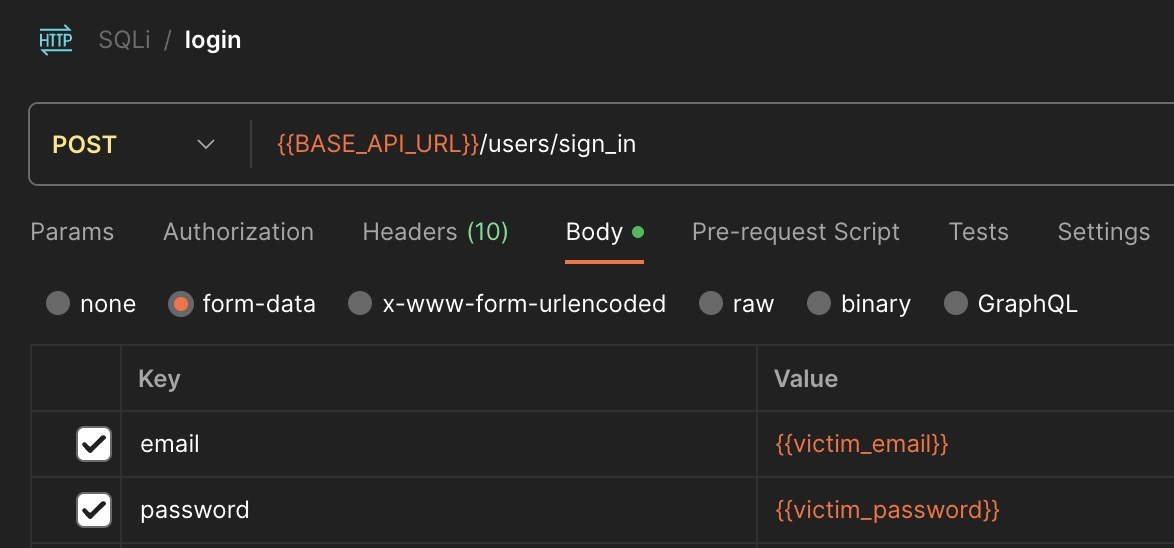
Task: Click the password key cell
Action: (439, 510)
